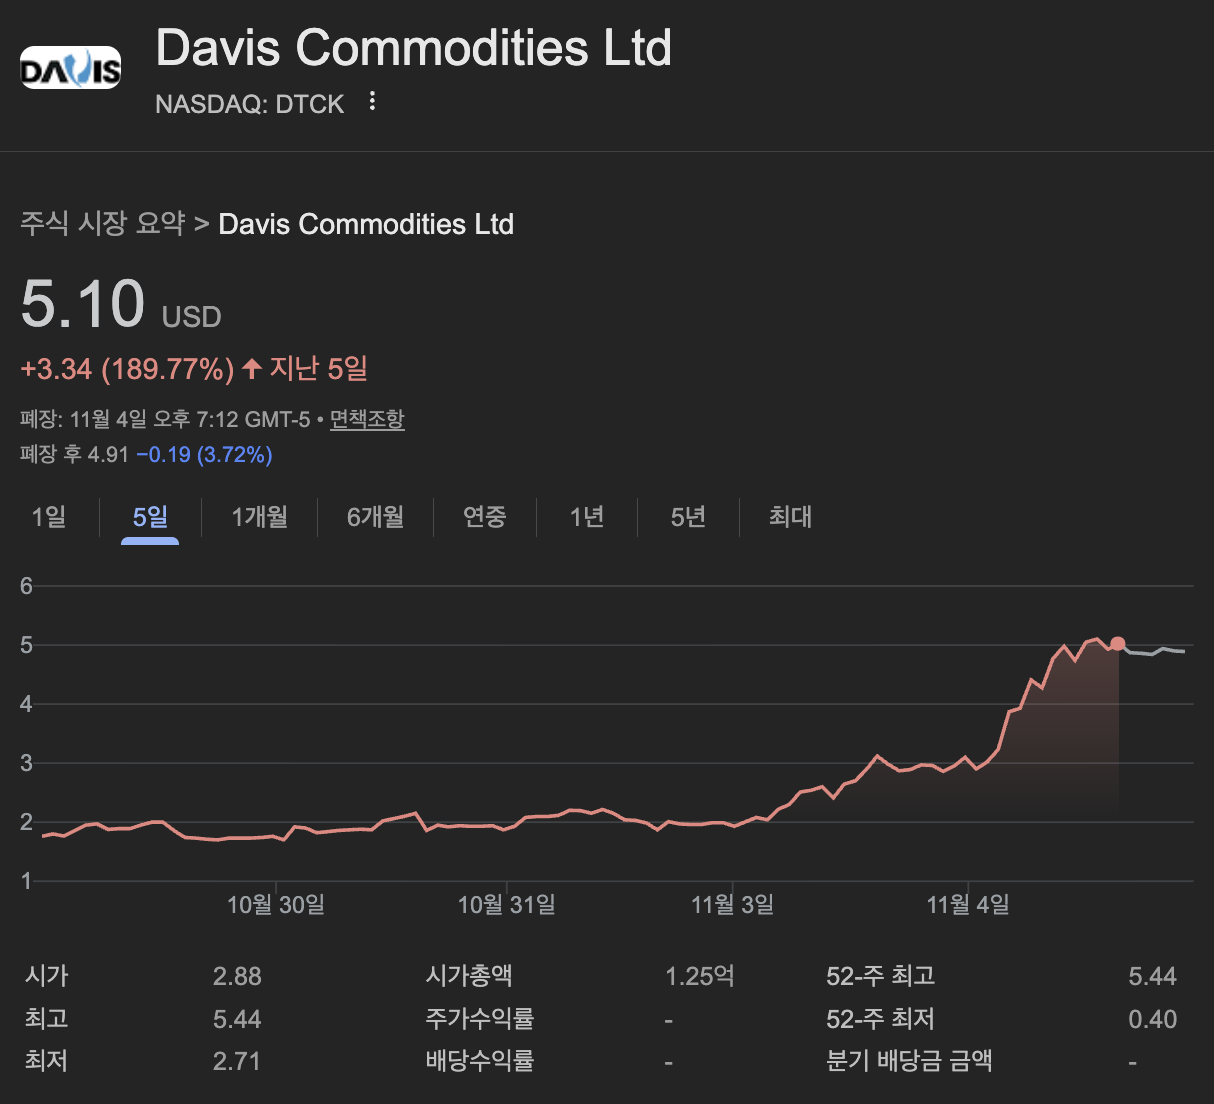Select the 5일 time range tab
Viewport: 1214px width, 1104px height.
pyautogui.click(x=150, y=517)
